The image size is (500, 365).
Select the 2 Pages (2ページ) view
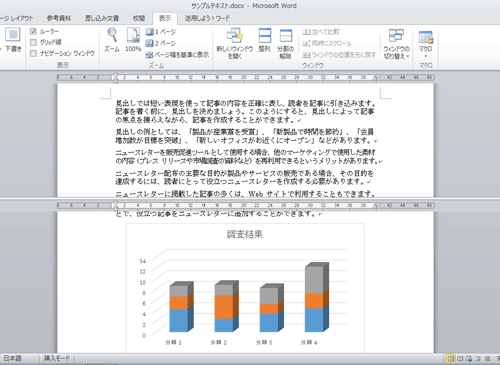(x=161, y=43)
